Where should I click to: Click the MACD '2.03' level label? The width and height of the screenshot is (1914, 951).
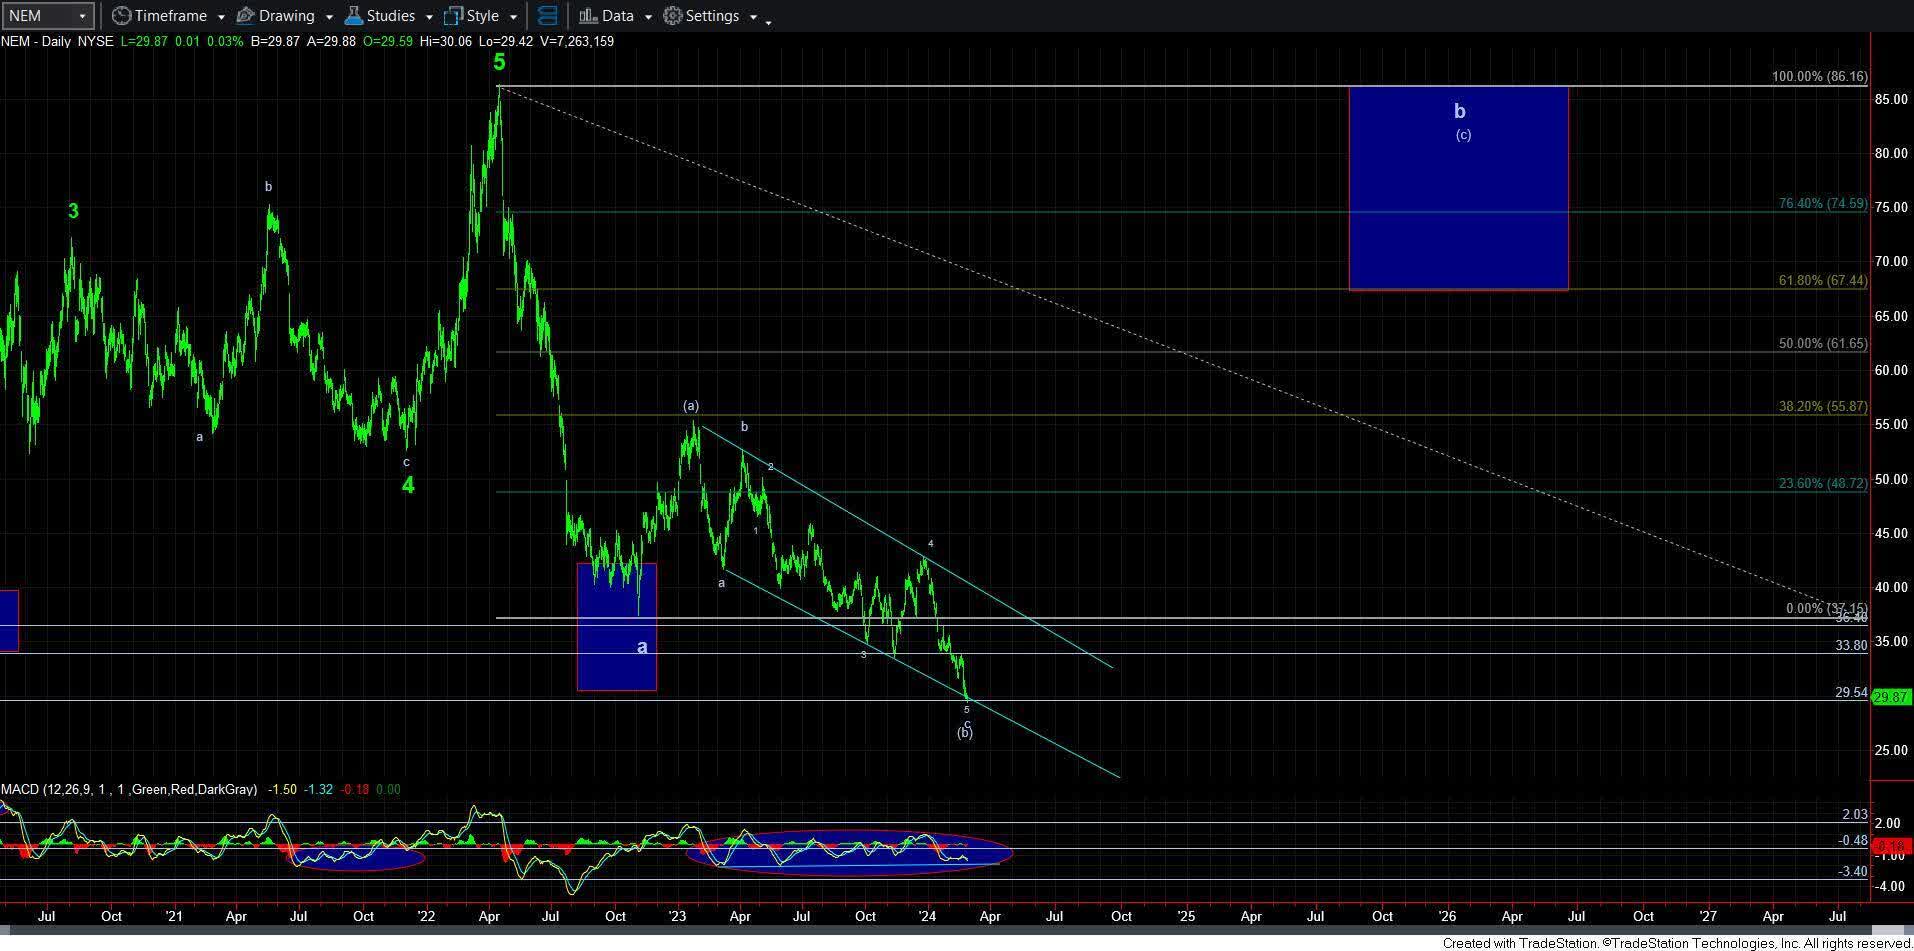tap(1854, 814)
